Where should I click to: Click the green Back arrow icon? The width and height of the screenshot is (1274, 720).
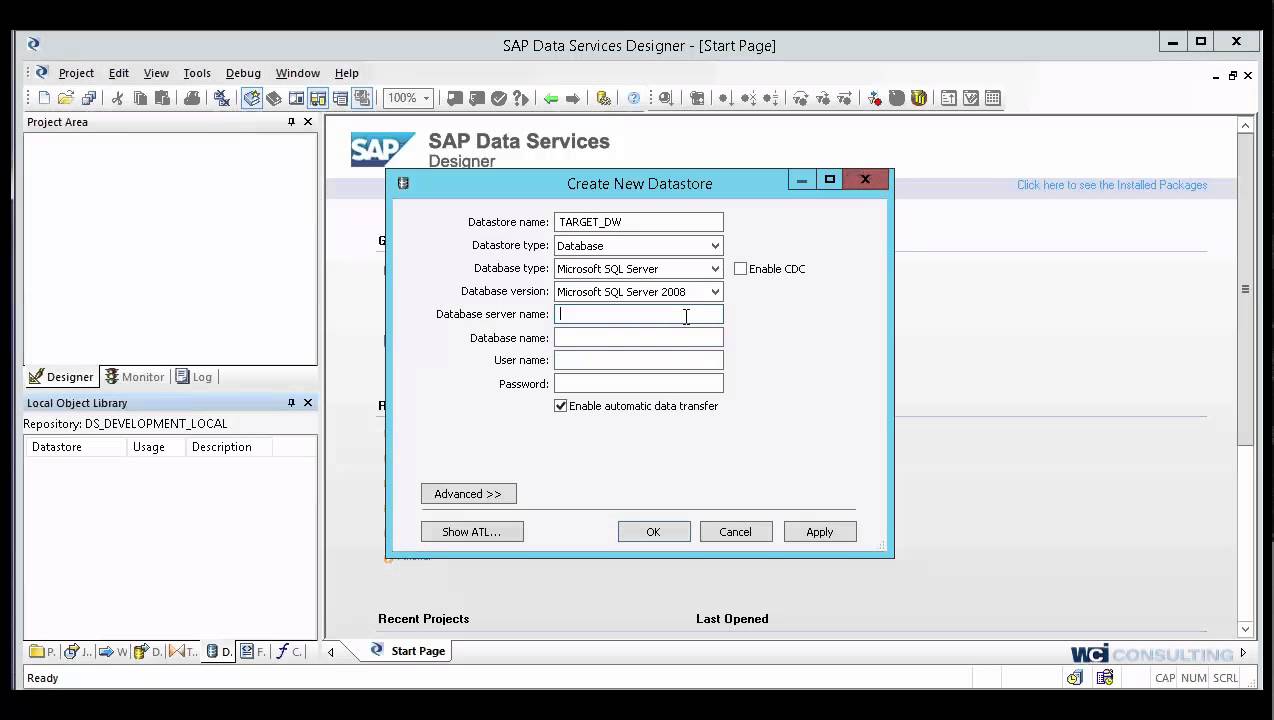click(x=551, y=98)
